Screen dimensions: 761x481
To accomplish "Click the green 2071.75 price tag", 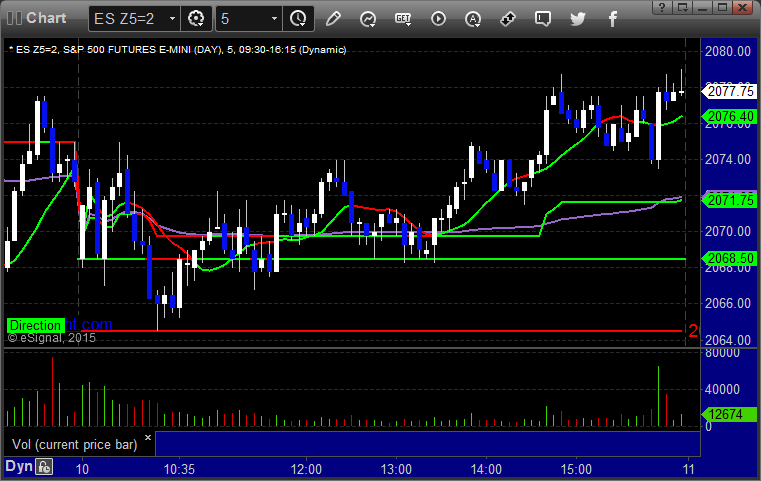I will click(730, 200).
